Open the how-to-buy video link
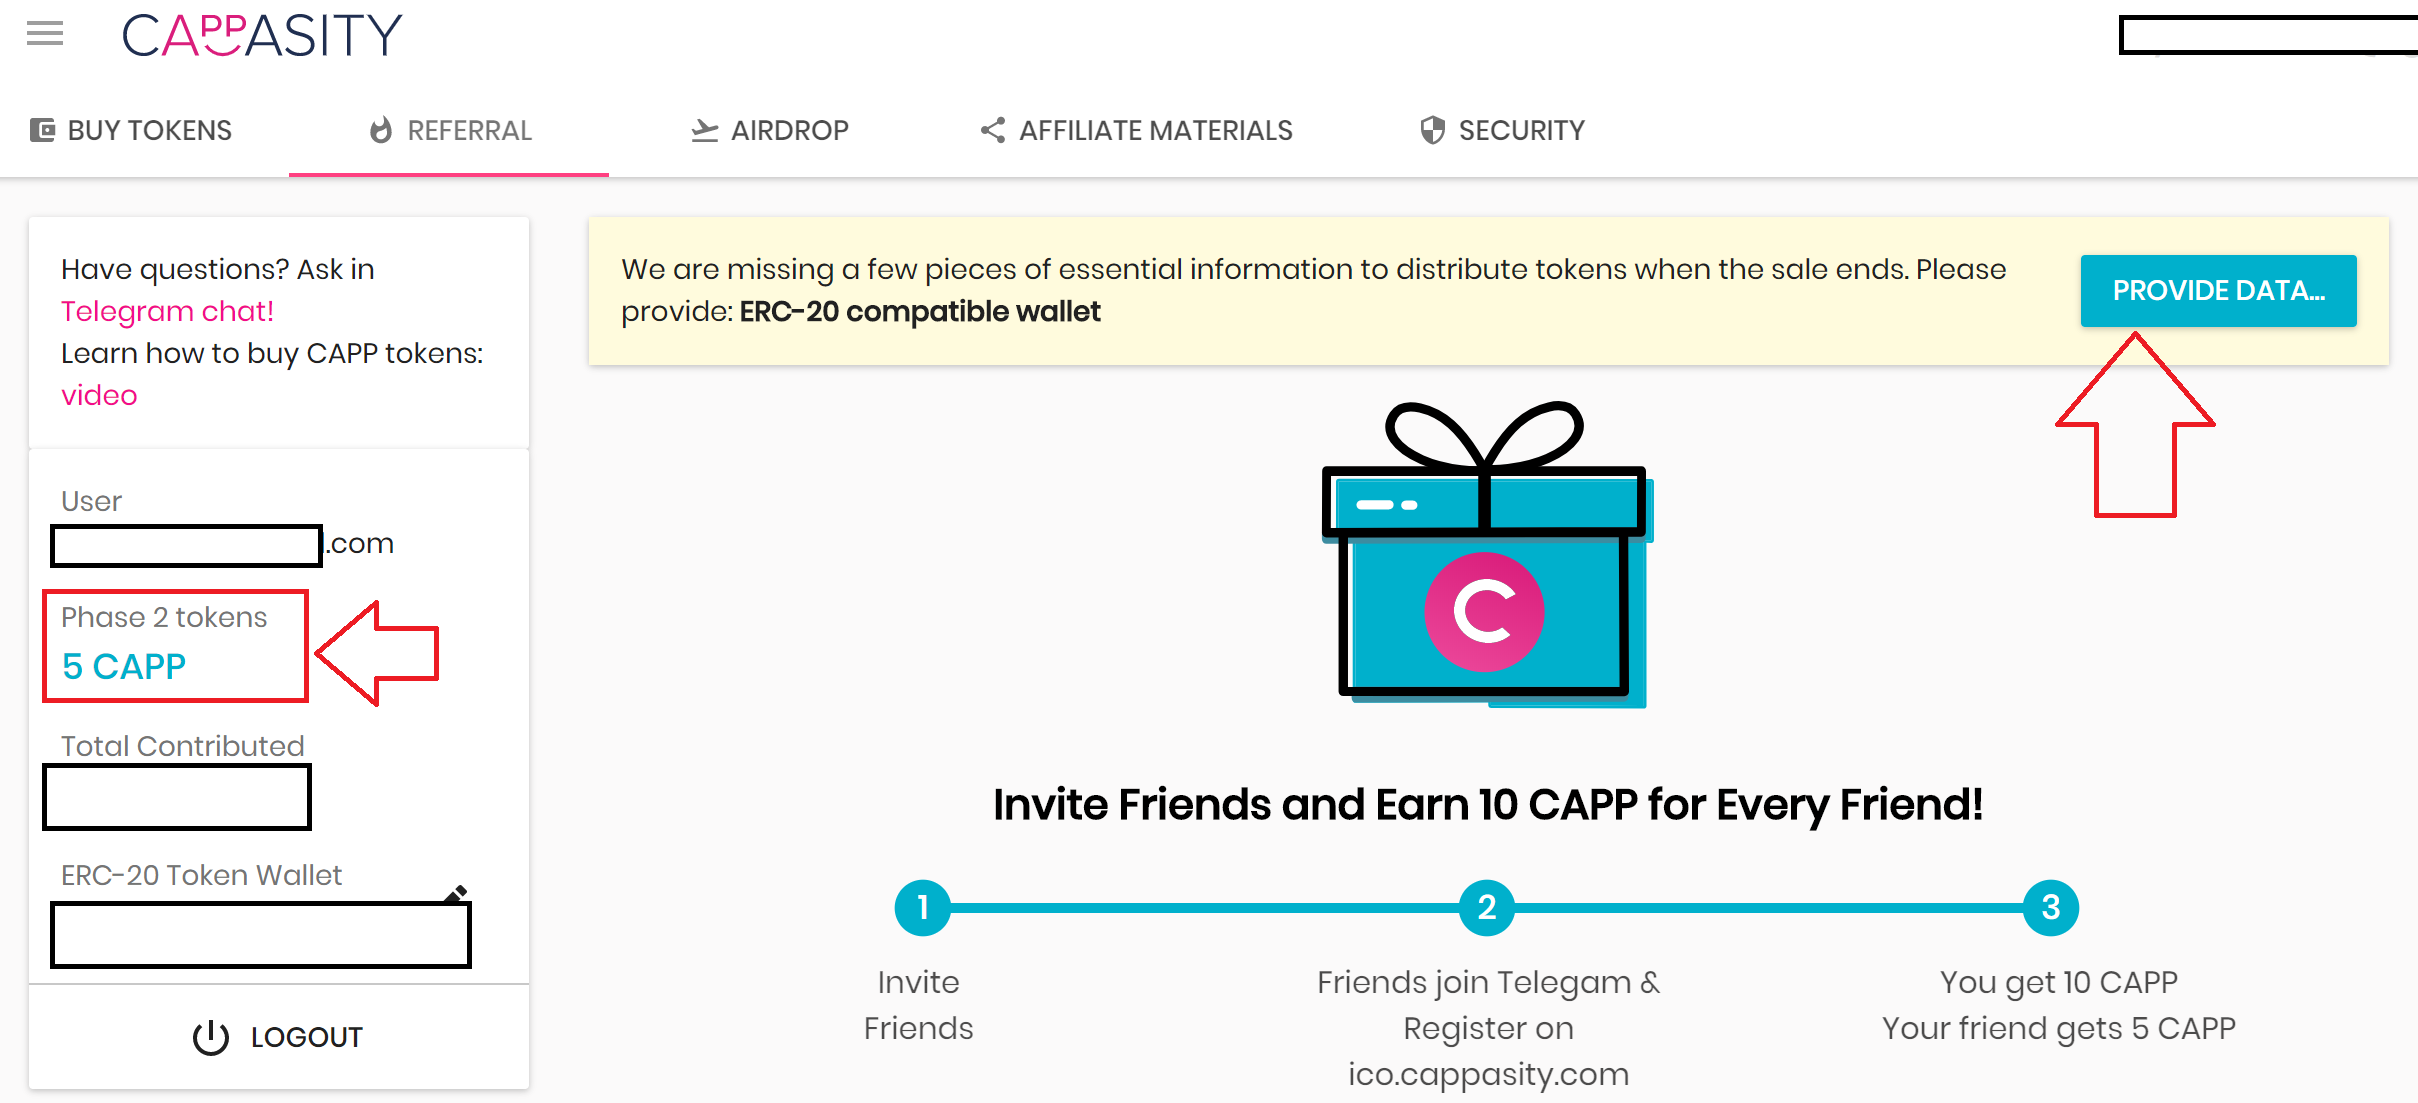 click(x=99, y=395)
